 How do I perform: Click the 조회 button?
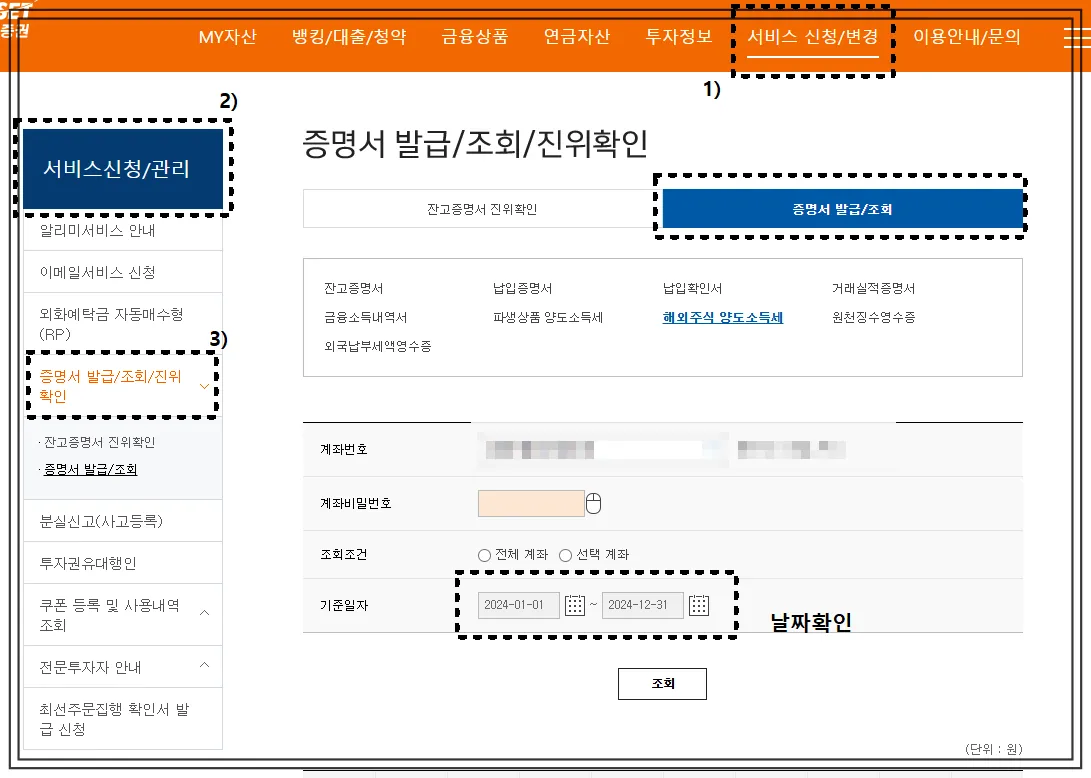662,684
